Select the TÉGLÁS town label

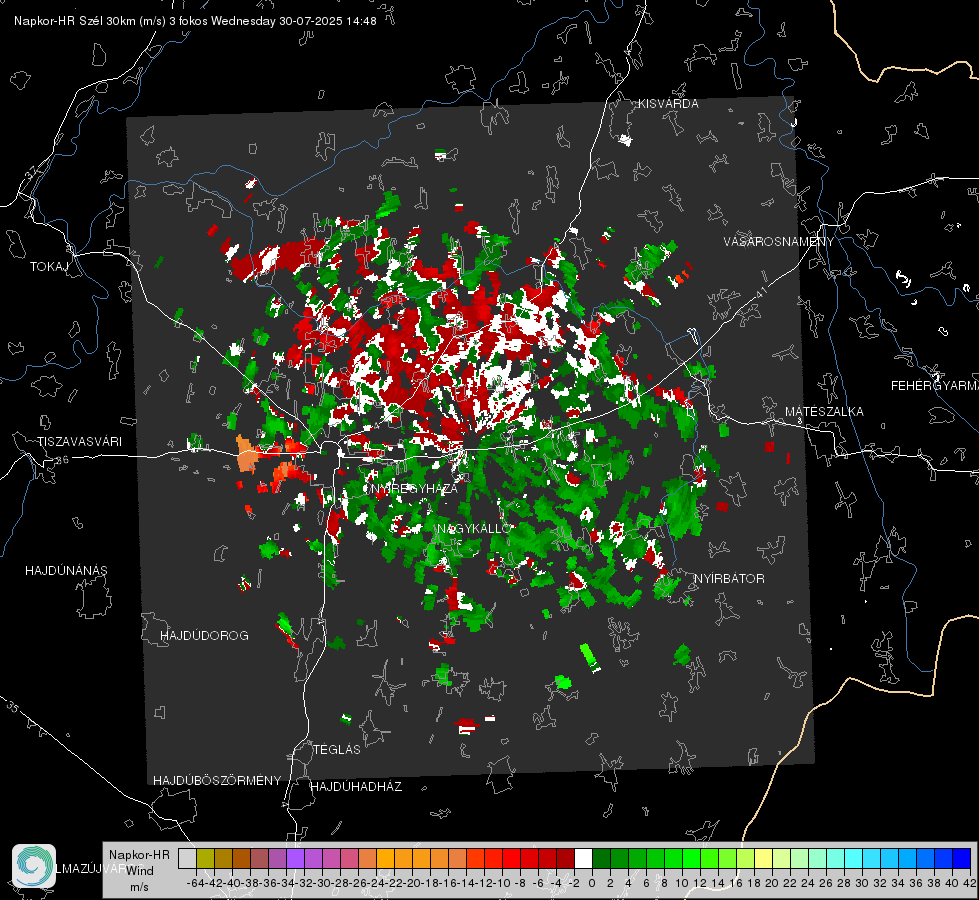[337, 749]
